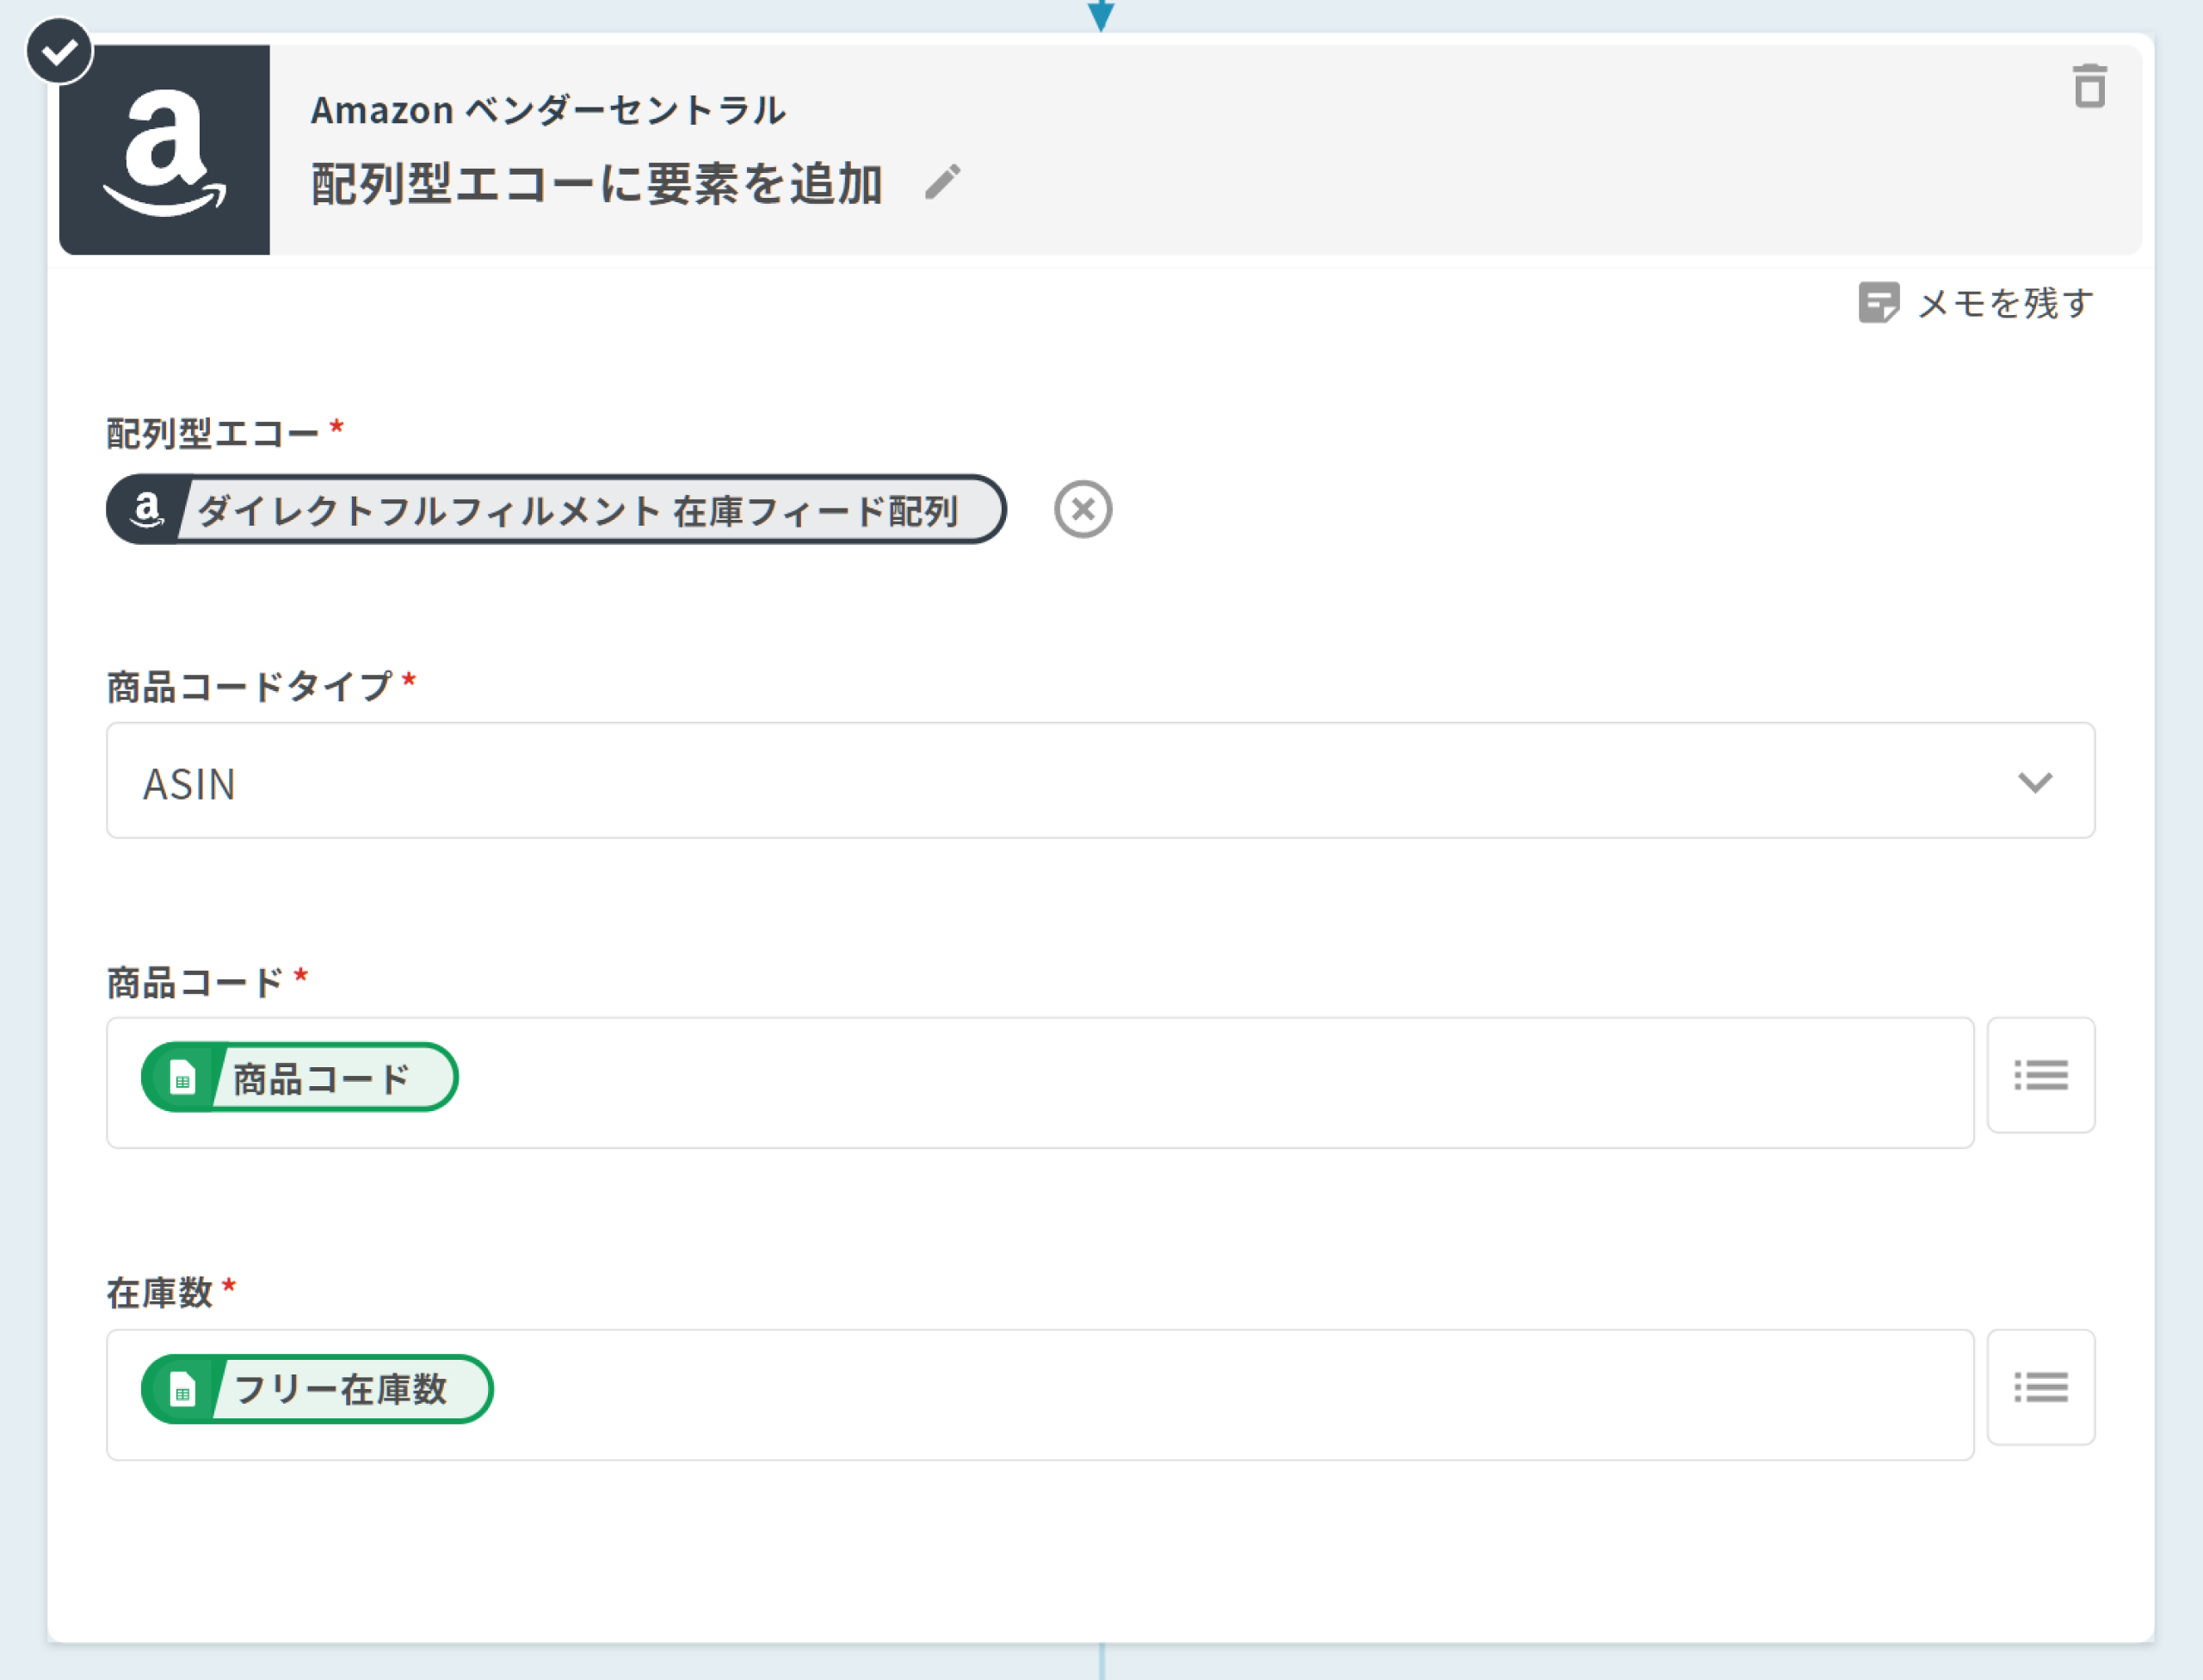Click the Amazon ベンダーセントラル header text
Image resolution: width=2203 pixels, height=1680 pixels.
(548, 110)
